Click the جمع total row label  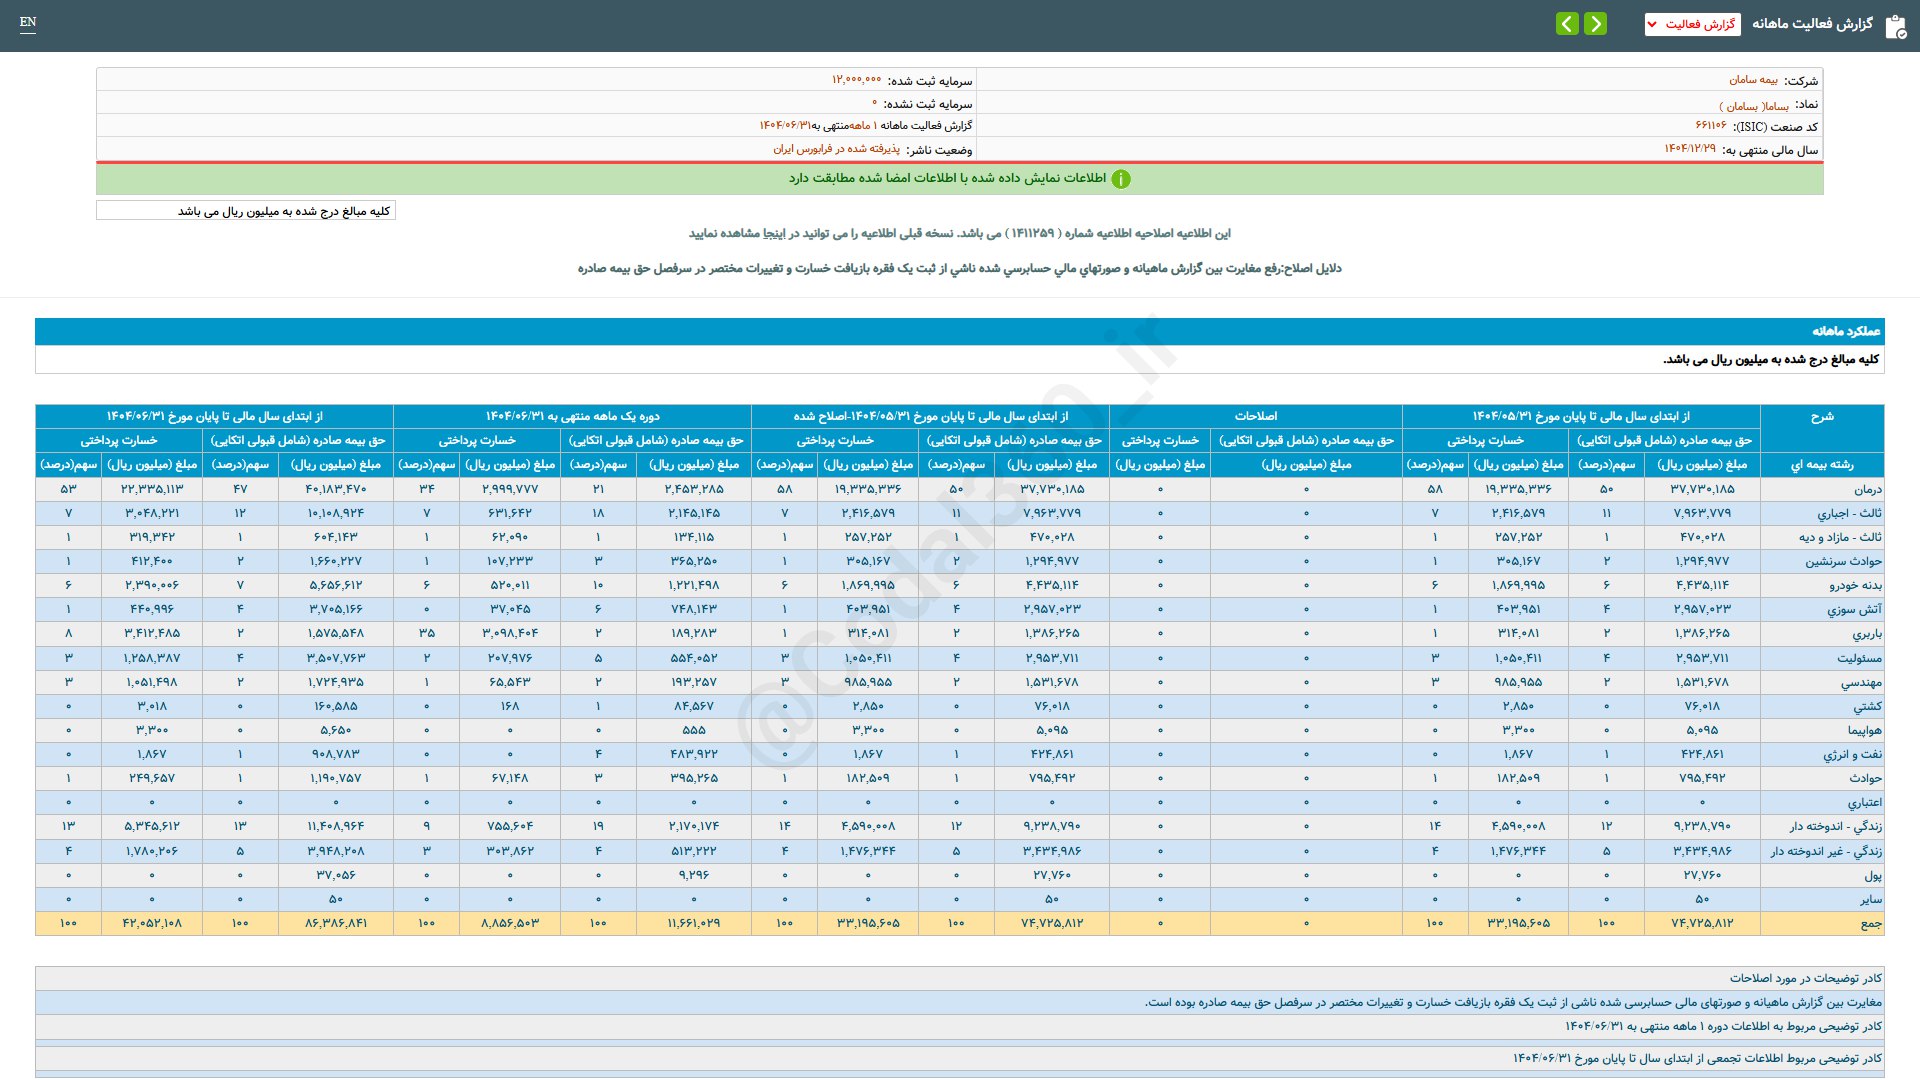click(x=1870, y=924)
